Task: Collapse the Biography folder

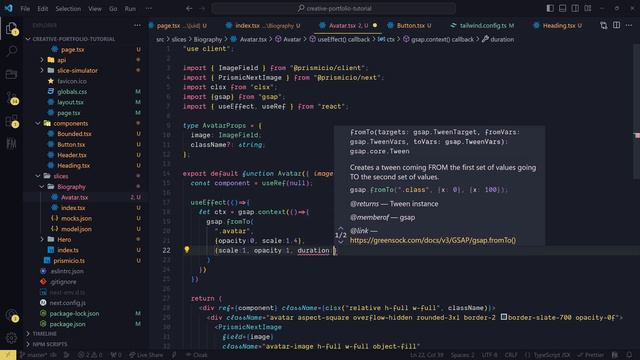Action: point(71,187)
